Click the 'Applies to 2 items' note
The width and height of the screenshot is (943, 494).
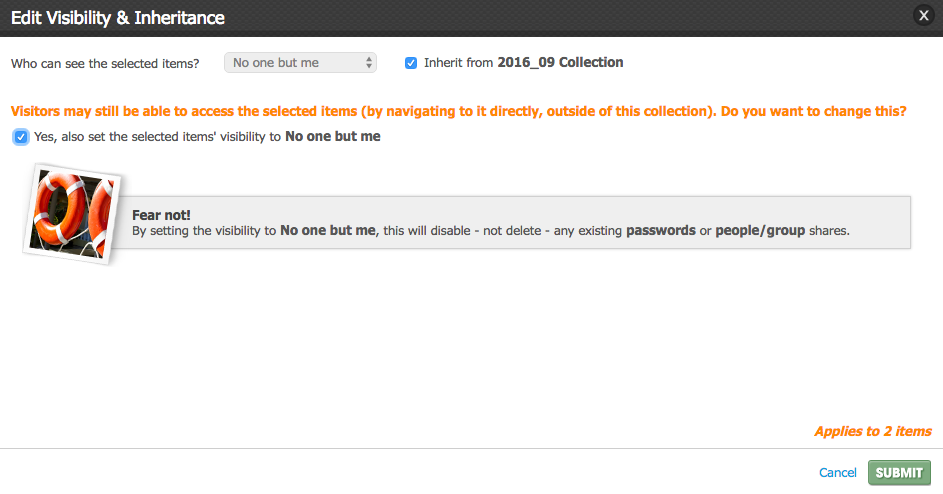pyautogui.click(x=873, y=431)
